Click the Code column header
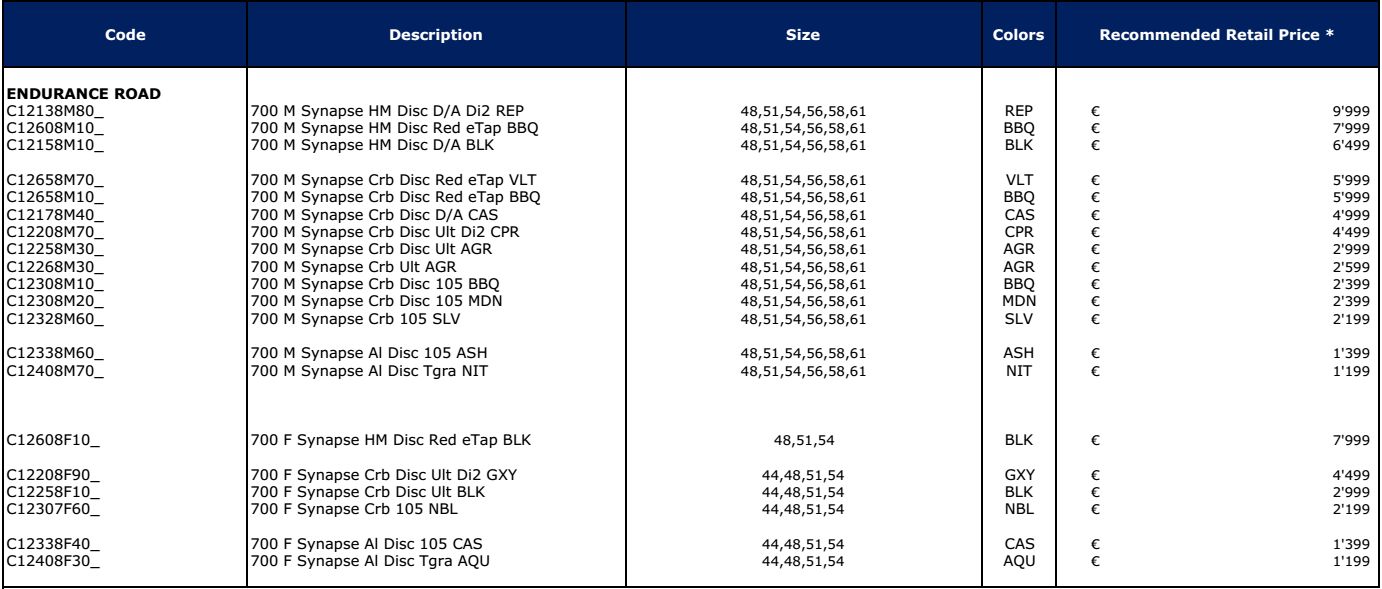The width and height of the screenshot is (1382, 589). click(x=126, y=35)
